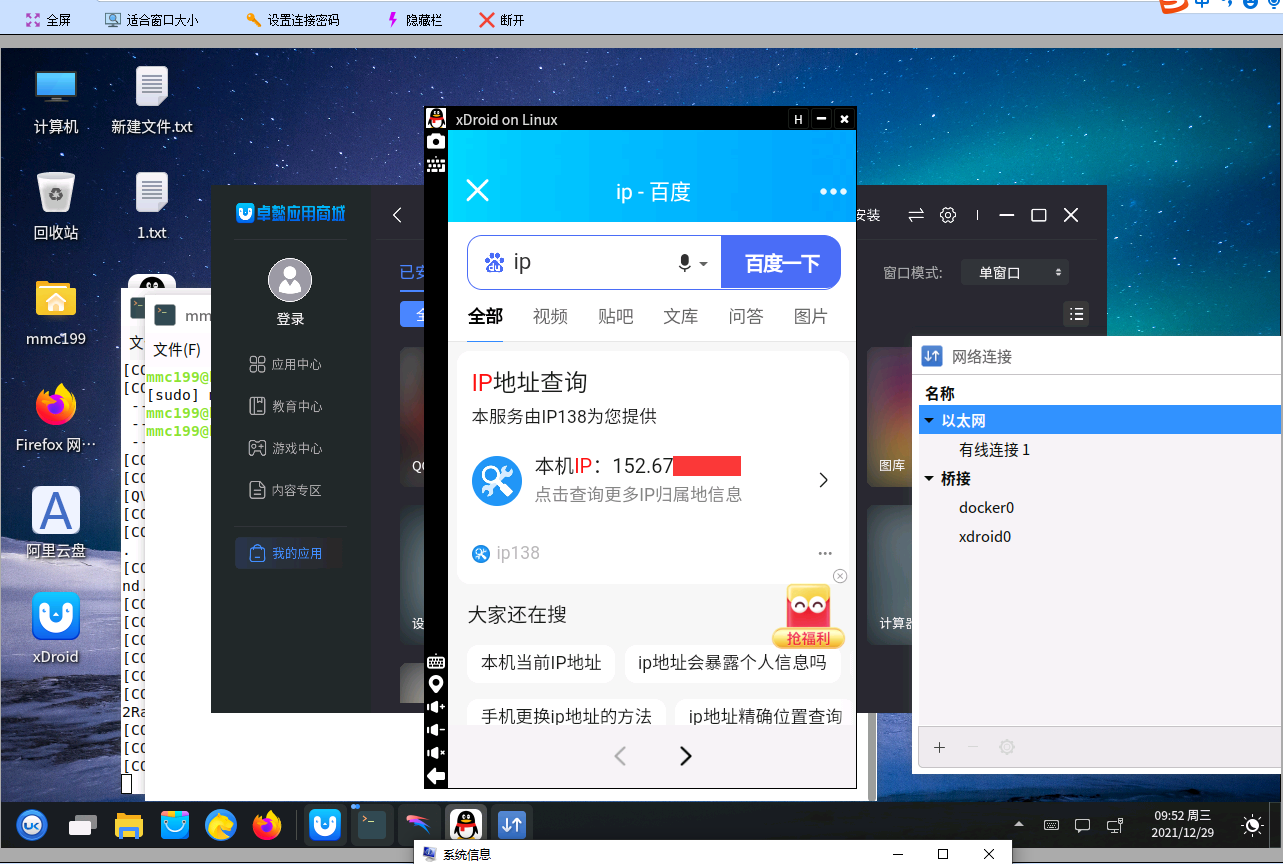Open 阿里云盘 desktop icon

click(x=56, y=522)
